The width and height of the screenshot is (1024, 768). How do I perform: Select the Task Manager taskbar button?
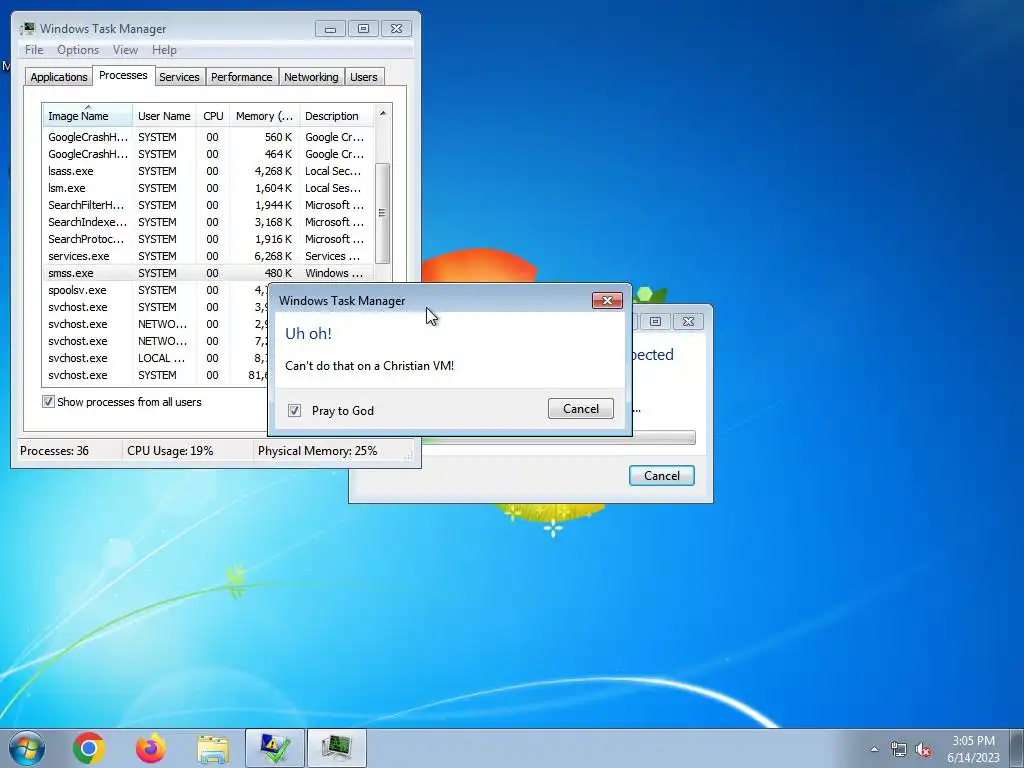pyautogui.click(x=337, y=748)
